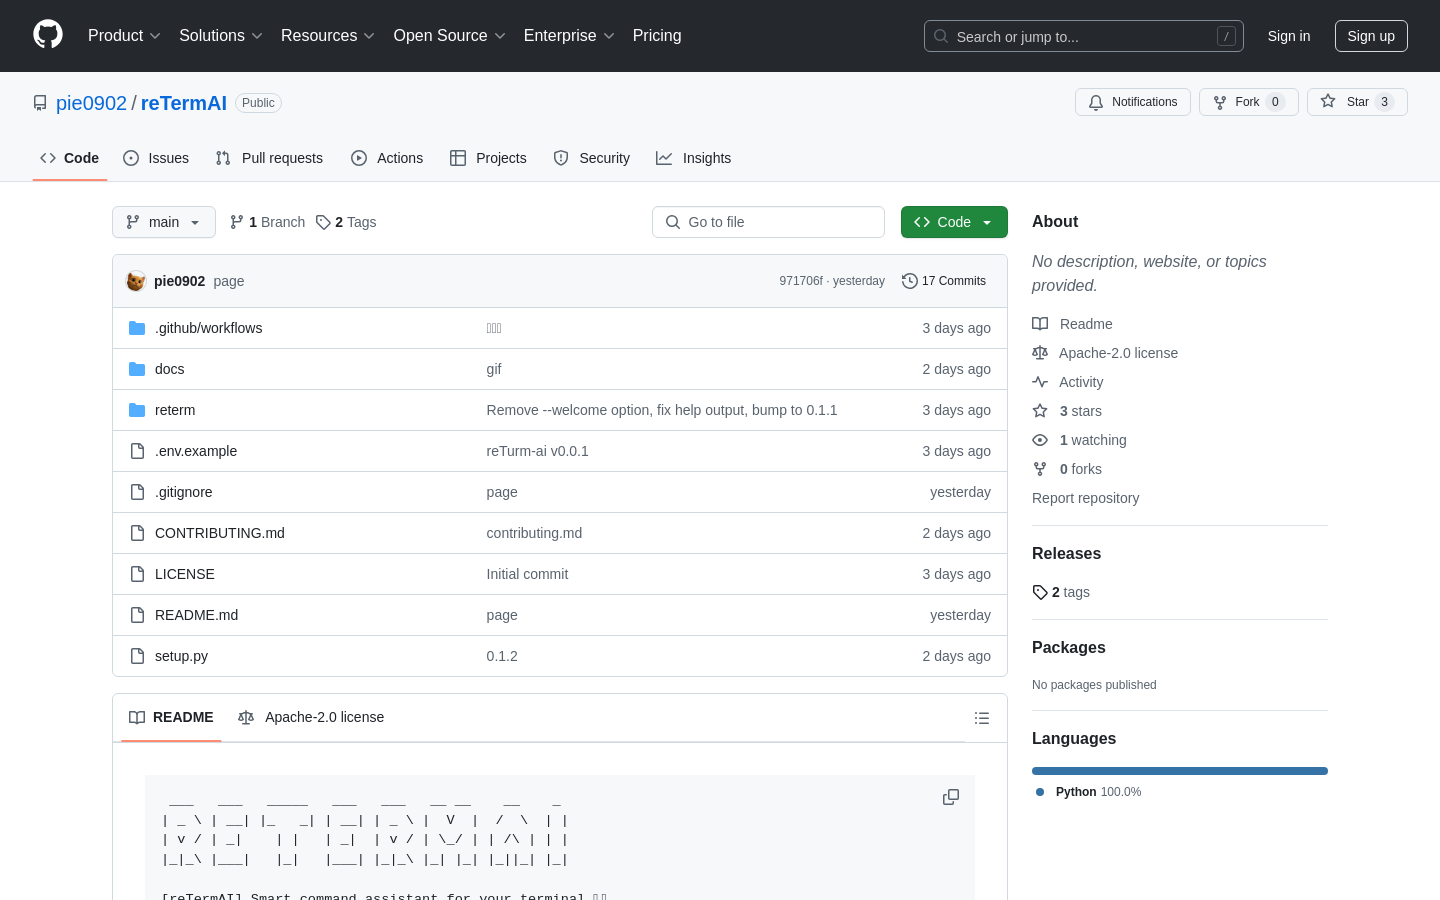Click Report repository
The height and width of the screenshot is (900, 1440).
pos(1085,498)
